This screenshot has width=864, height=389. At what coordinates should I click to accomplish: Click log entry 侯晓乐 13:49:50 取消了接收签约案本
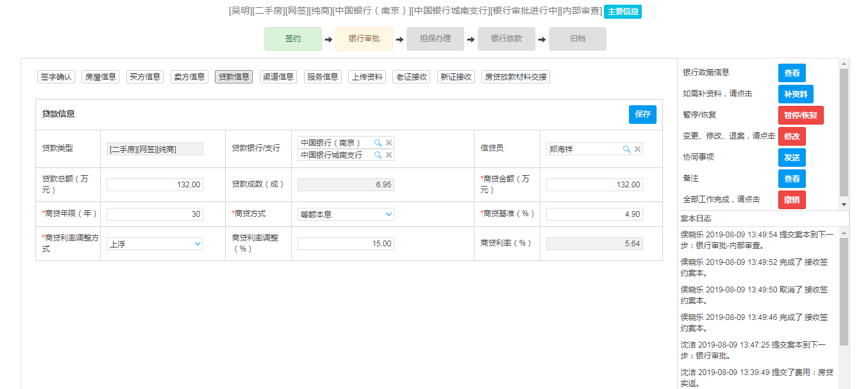coord(753,295)
